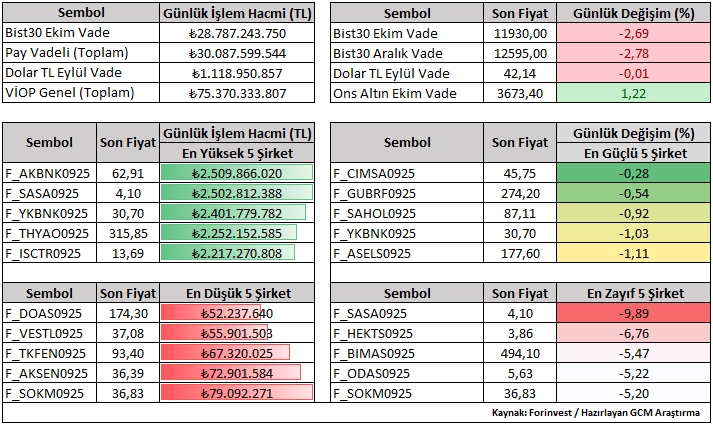Click the "En Düşük 5 Şirket" header

point(237,293)
